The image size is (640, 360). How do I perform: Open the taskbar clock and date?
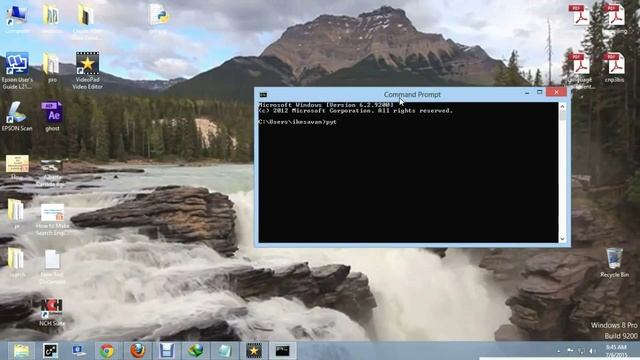[616, 351]
